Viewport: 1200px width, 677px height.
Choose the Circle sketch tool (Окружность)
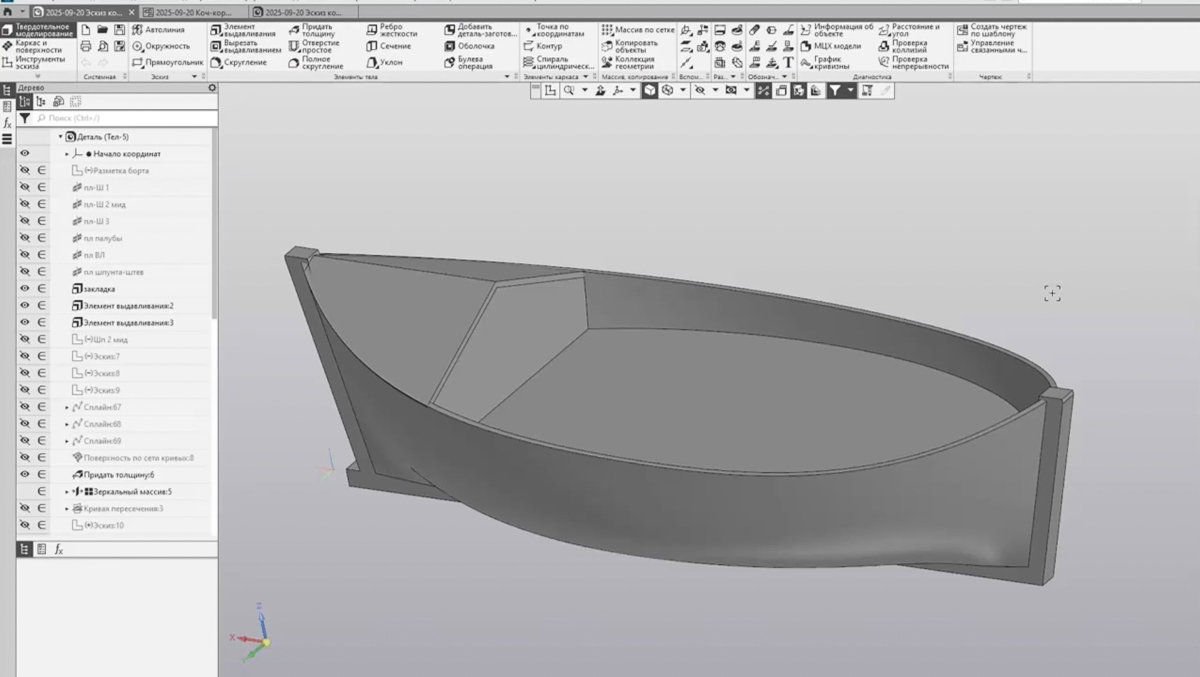pos(161,46)
